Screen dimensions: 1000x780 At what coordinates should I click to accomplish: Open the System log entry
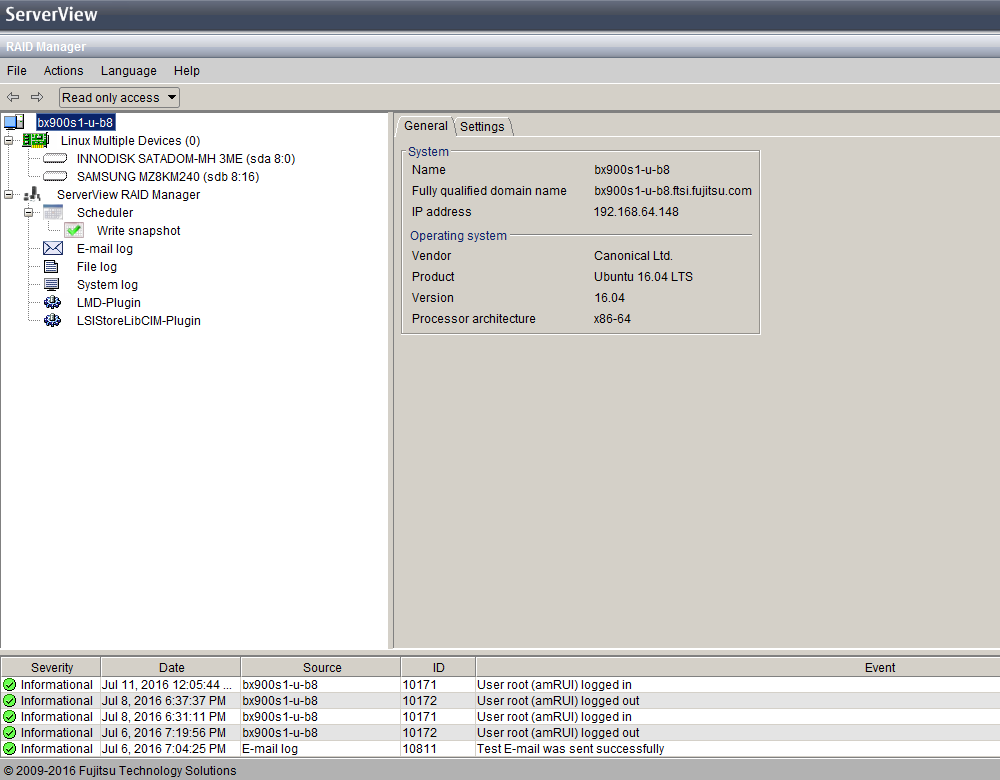[x=109, y=284]
